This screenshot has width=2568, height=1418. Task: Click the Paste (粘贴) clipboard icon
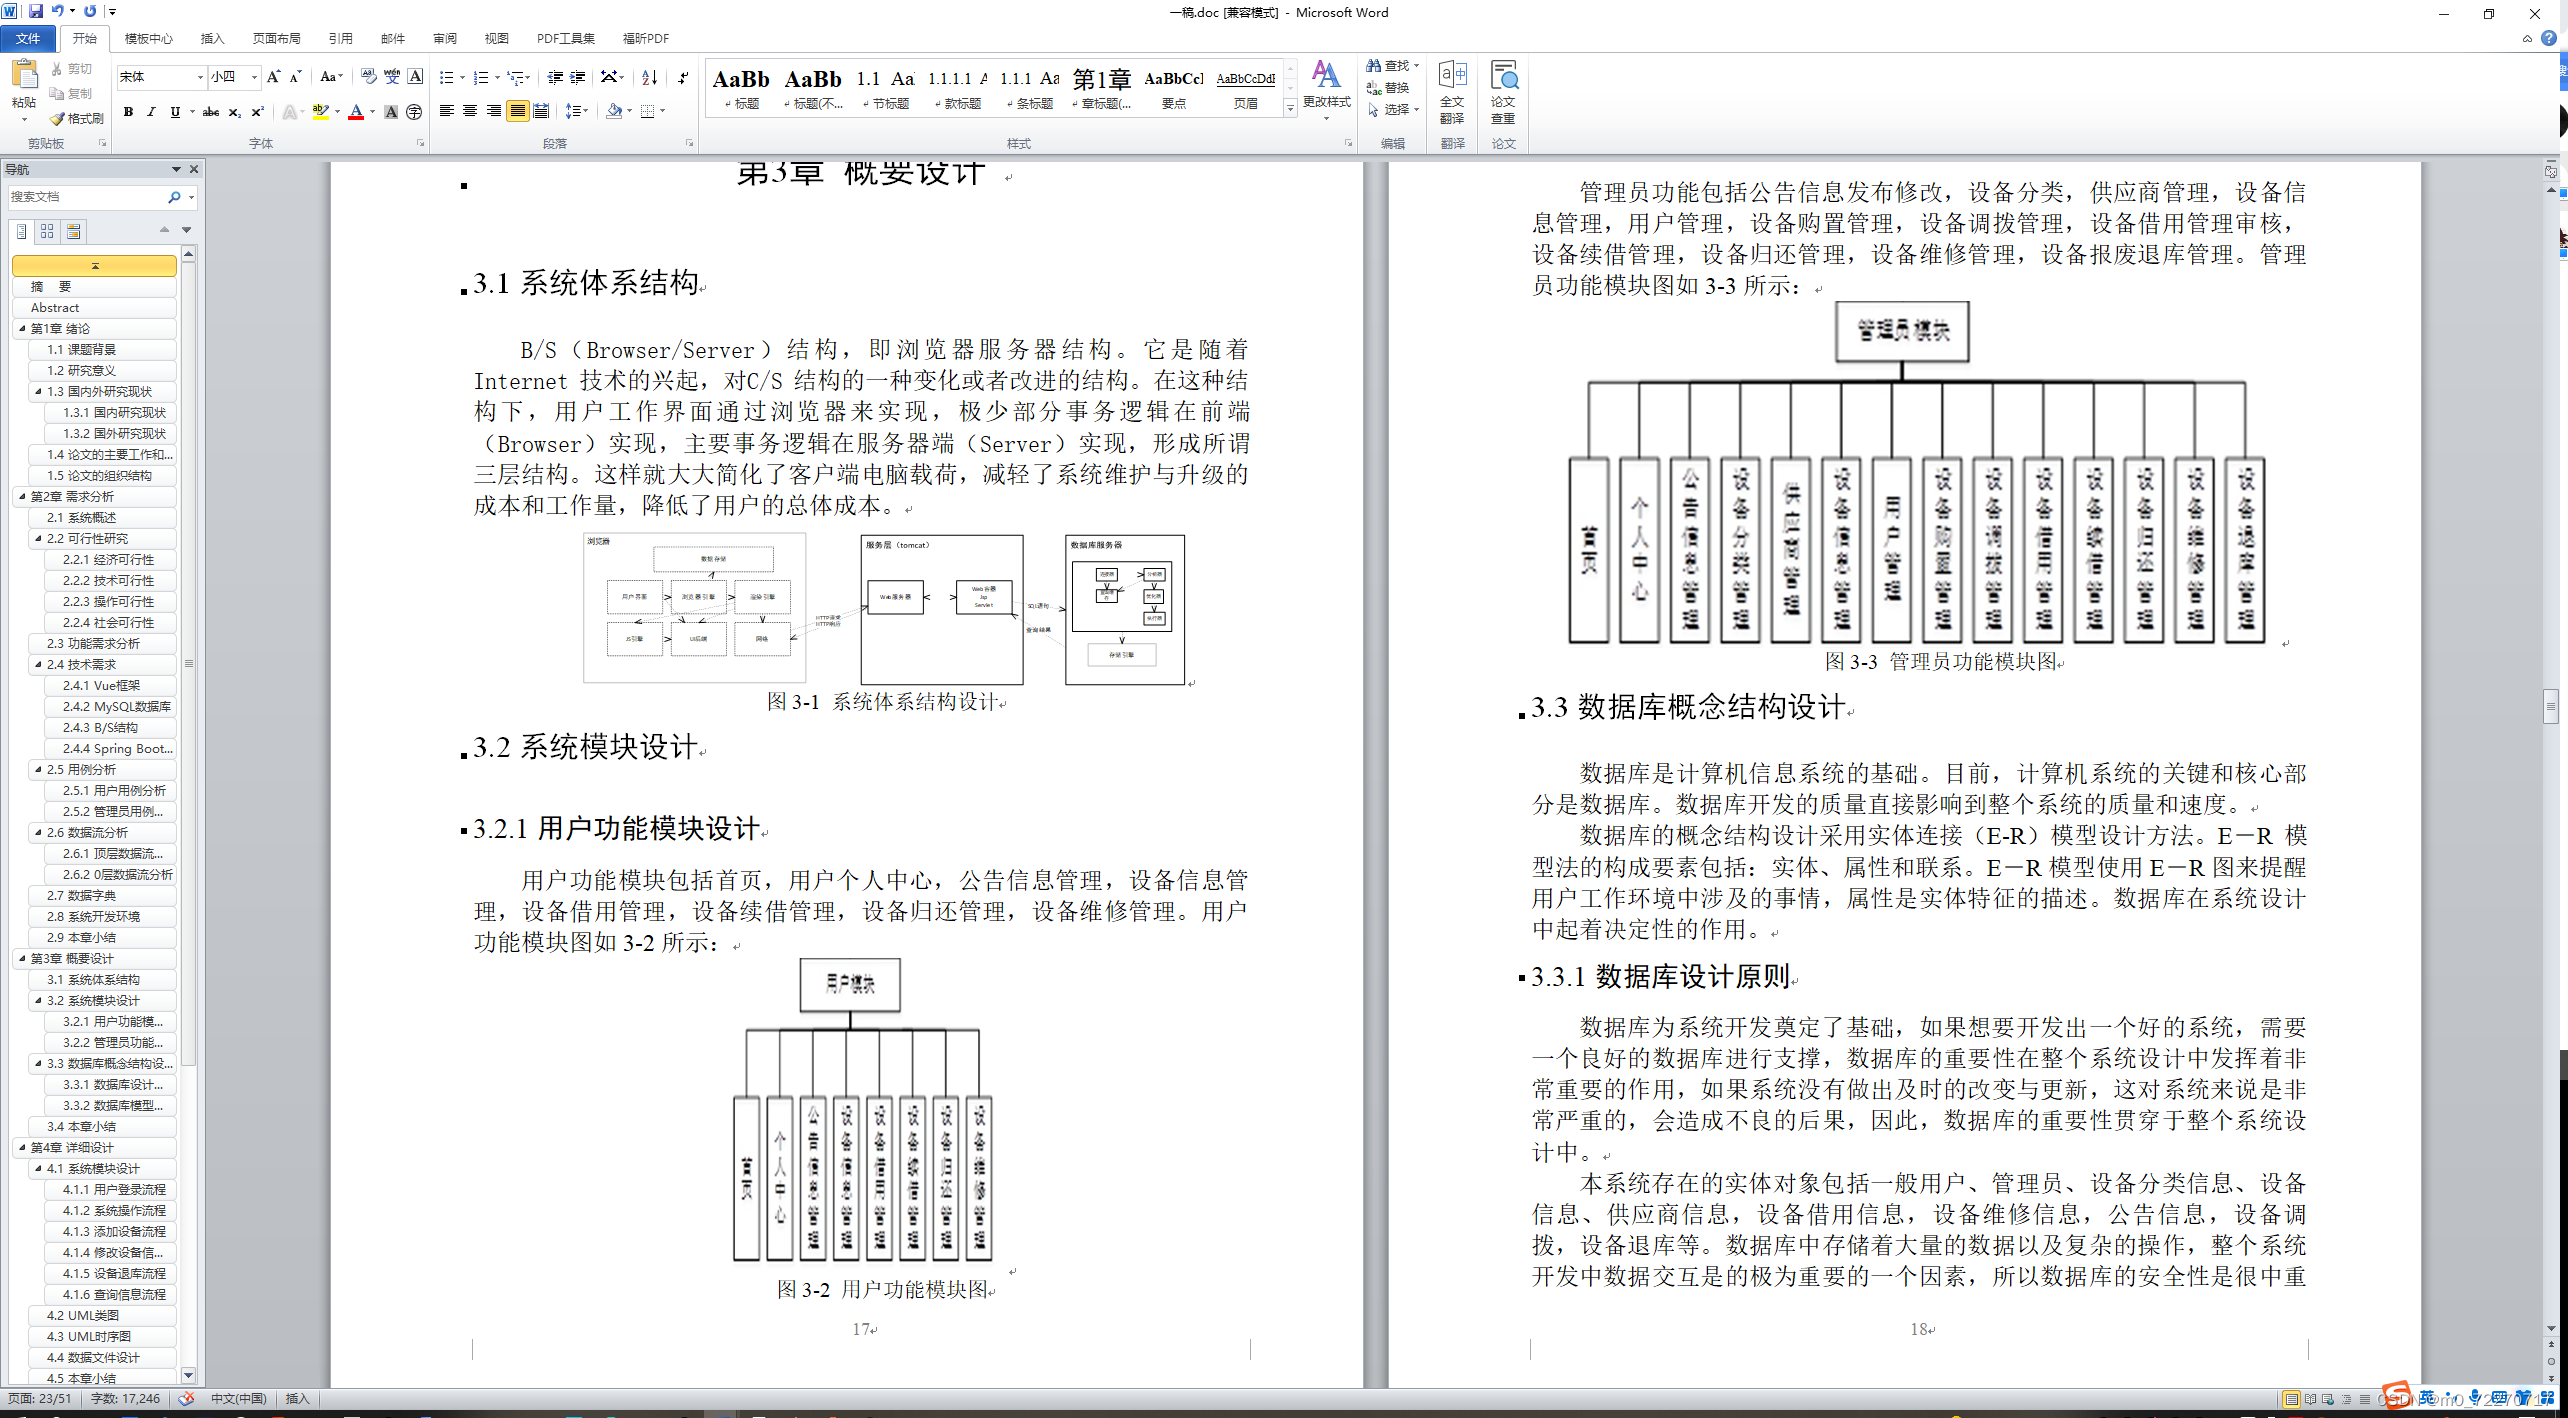coord(24,77)
